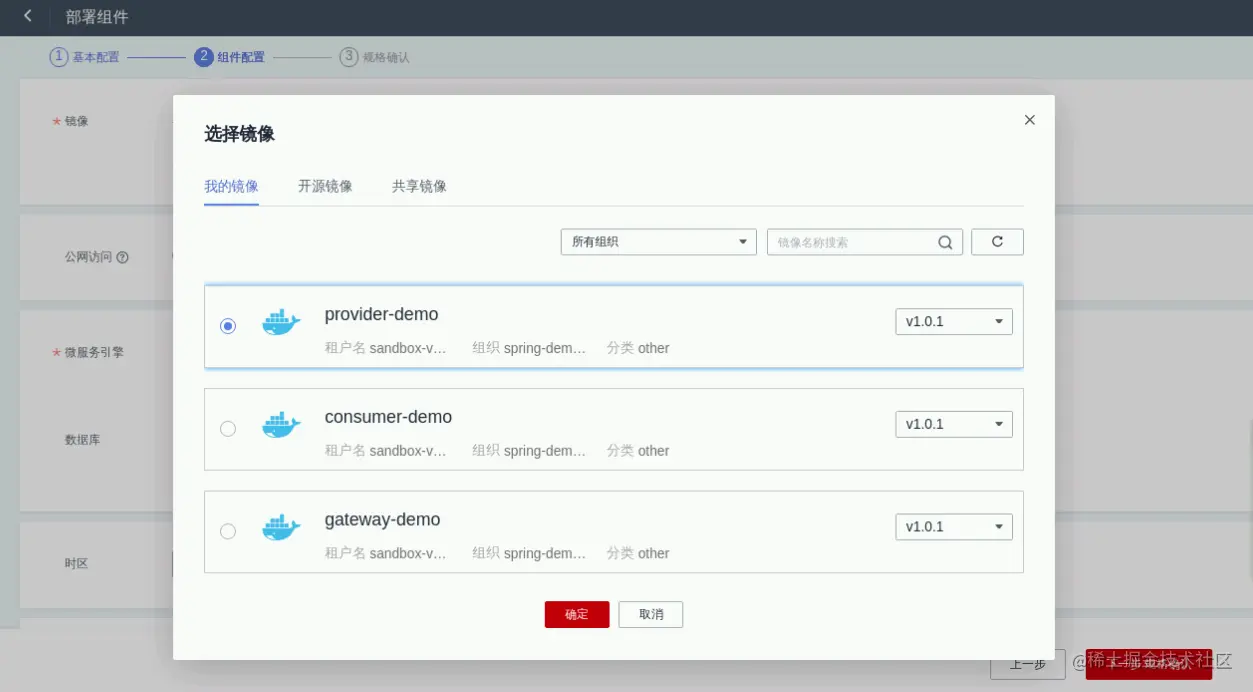Click step 2 组件配置 in the wizard
This screenshot has width=1253, height=692.
pyautogui.click(x=230, y=57)
